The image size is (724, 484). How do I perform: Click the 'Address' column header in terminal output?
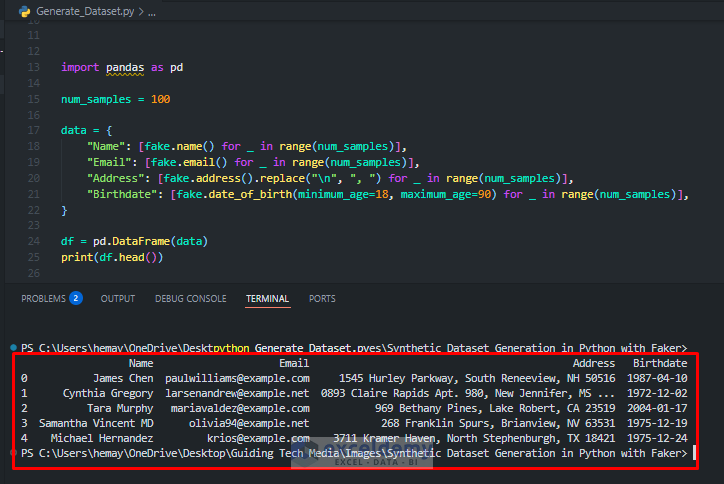[x=594, y=363]
